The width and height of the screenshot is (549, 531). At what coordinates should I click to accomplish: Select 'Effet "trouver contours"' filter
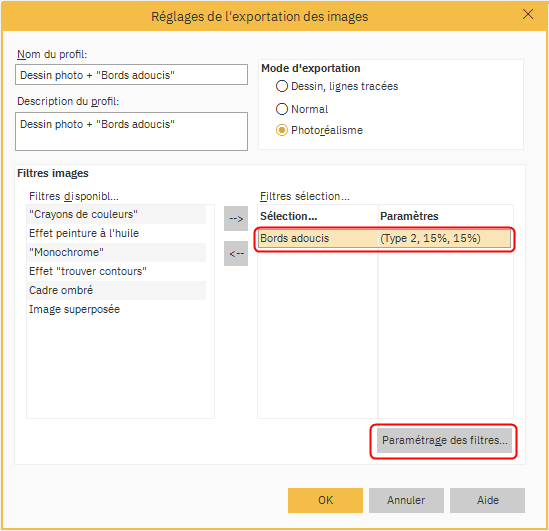pos(116,271)
